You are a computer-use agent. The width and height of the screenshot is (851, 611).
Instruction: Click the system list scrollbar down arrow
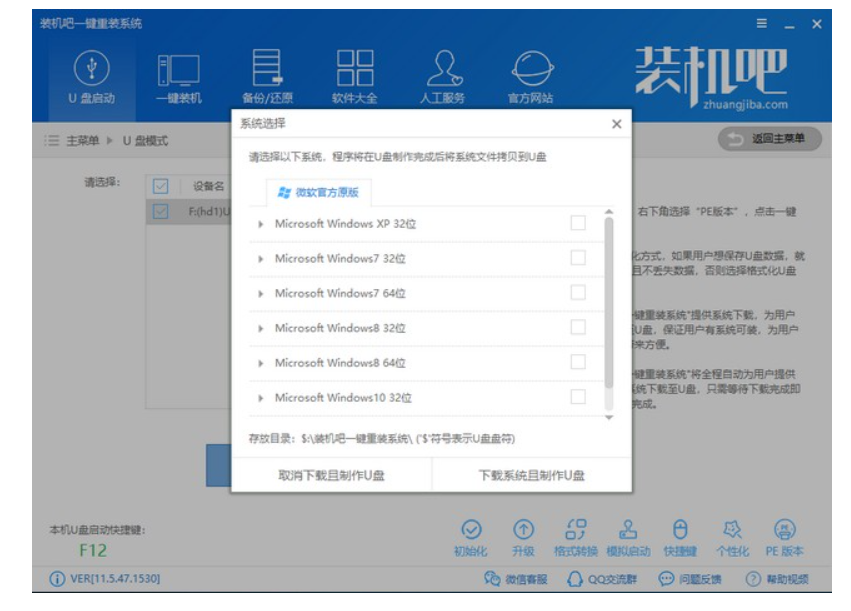(x=609, y=417)
